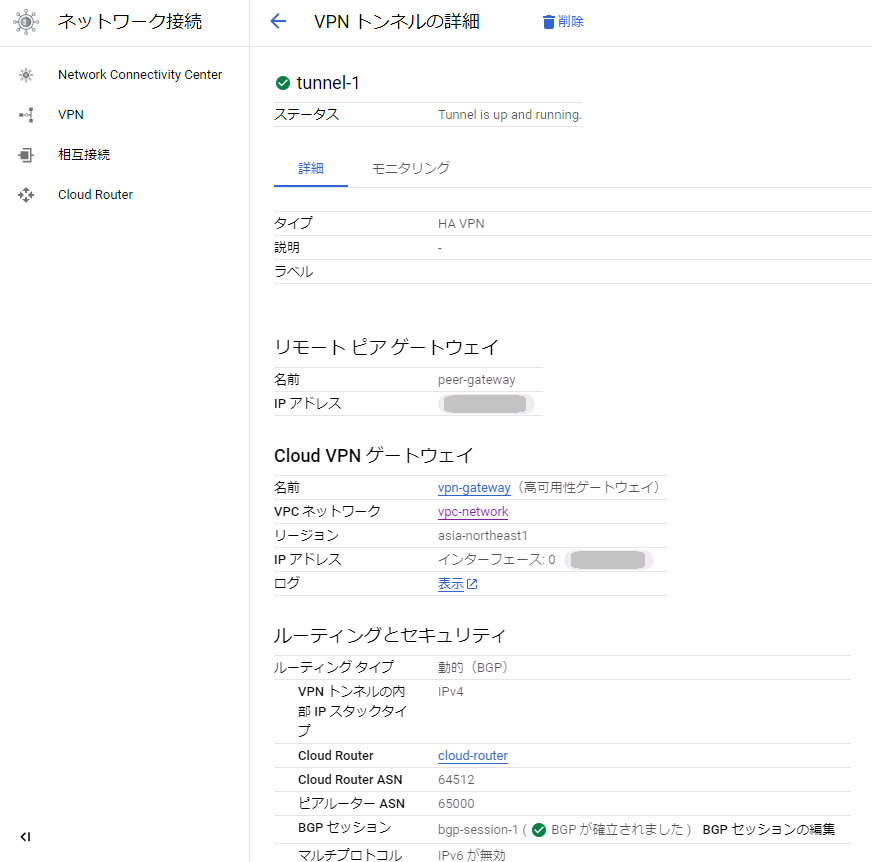Click the green tunnel-1 status checkmark
The width and height of the screenshot is (872, 862).
click(x=283, y=83)
